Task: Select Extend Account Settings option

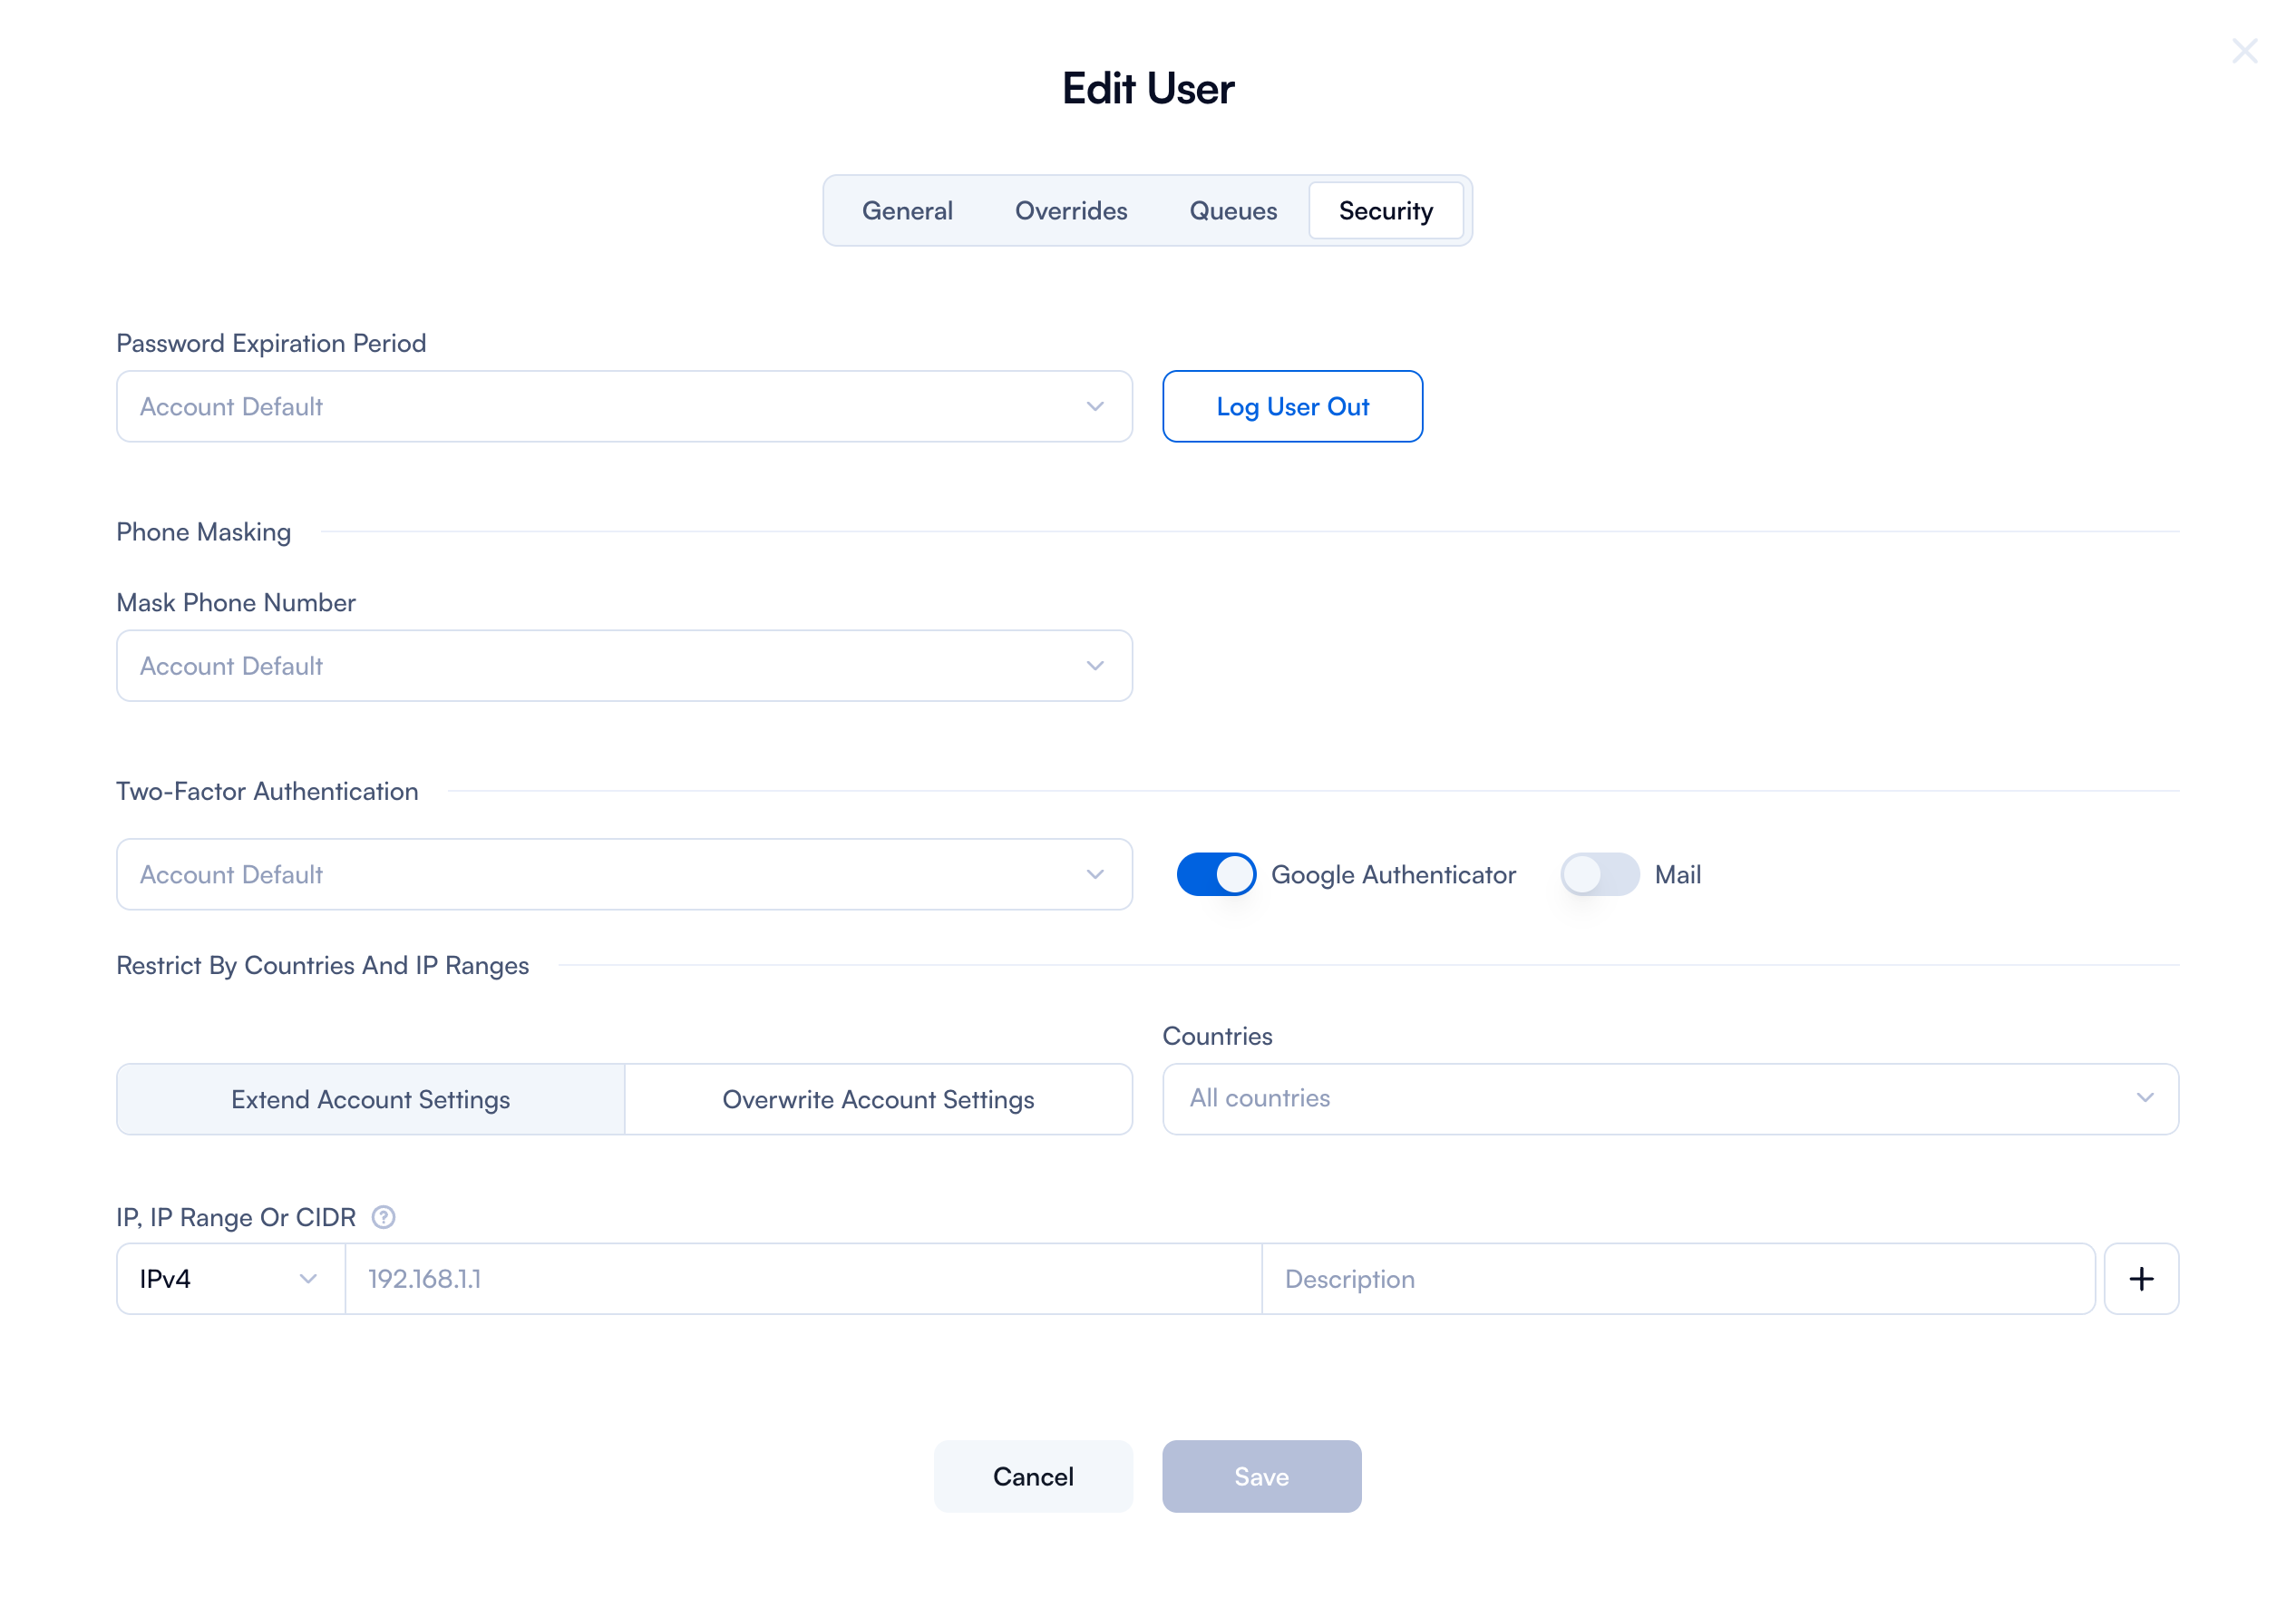Action: [x=370, y=1099]
